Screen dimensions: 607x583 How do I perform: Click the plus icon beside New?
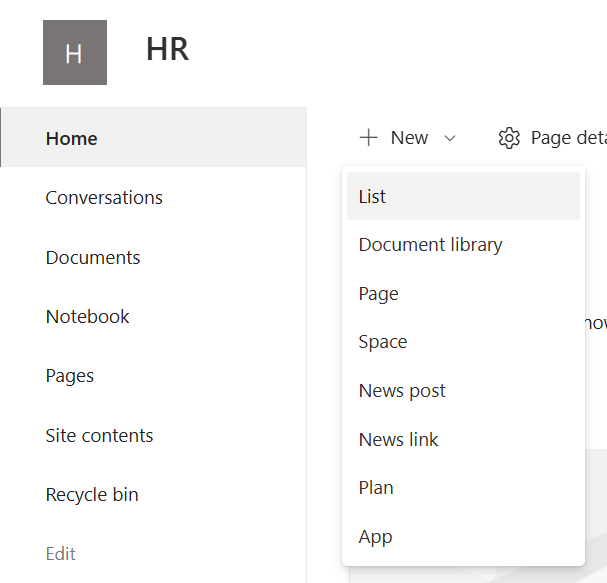click(x=369, y=138)
